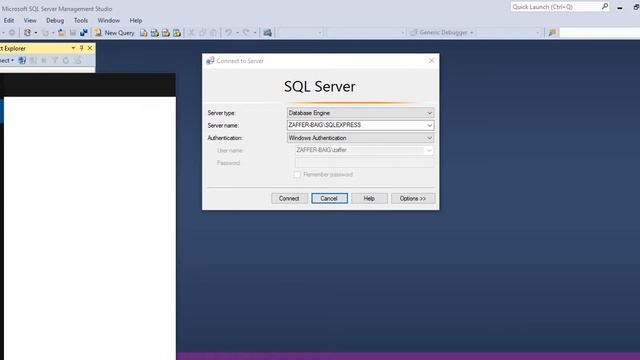Open the Debug menu
This screenshot has width=640, height=360.
click(x=55, y=20)
